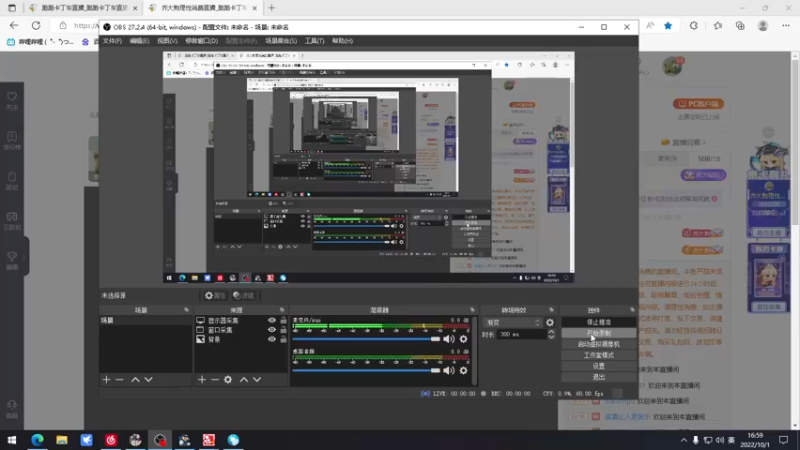Pop out the 控件 dock panel
The height and width of the screenshot is (450, 800).
point(632,310)
